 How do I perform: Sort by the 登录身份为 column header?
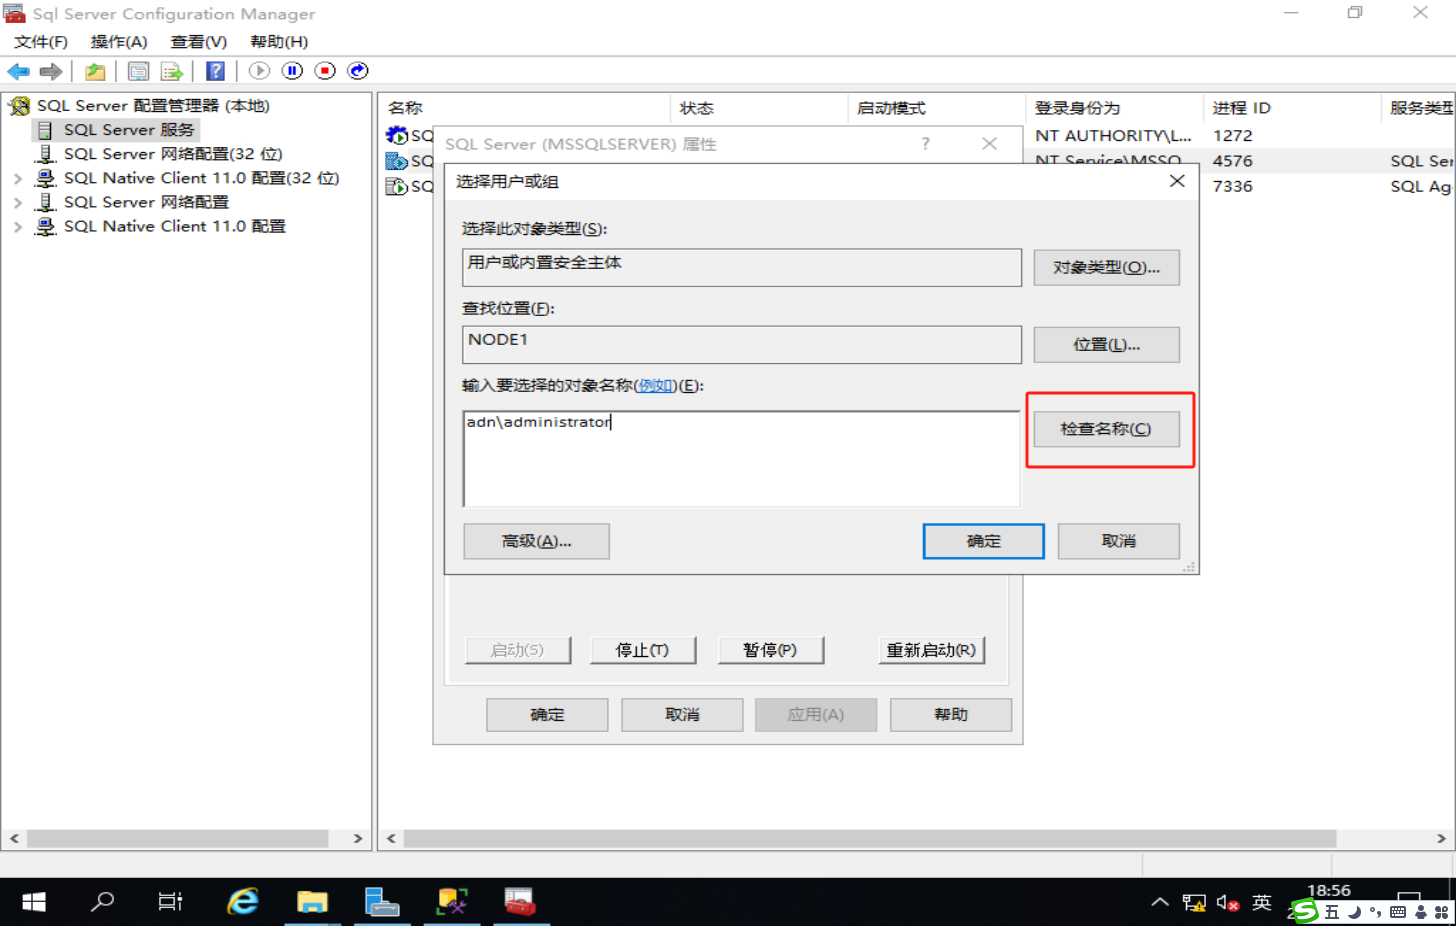(x=1114, y=108)
